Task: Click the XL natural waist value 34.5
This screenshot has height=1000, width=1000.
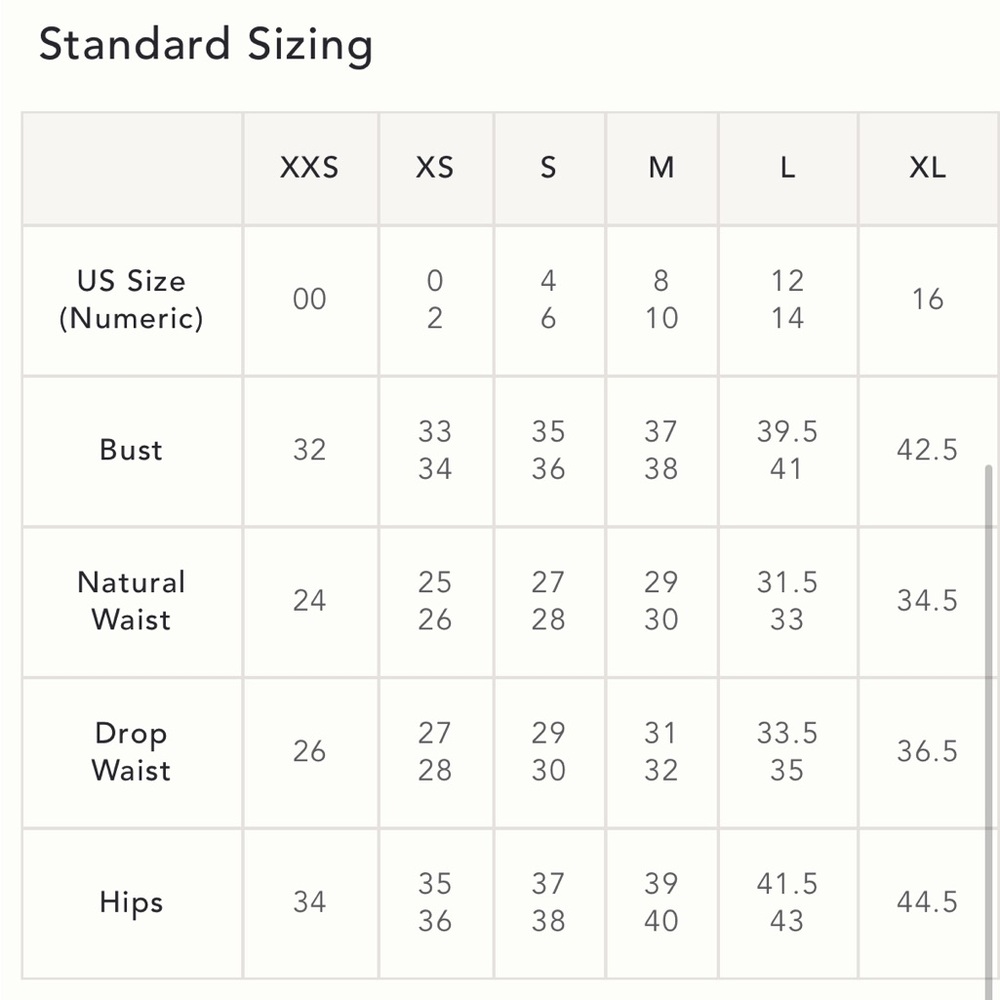Action: pos(927,601)
